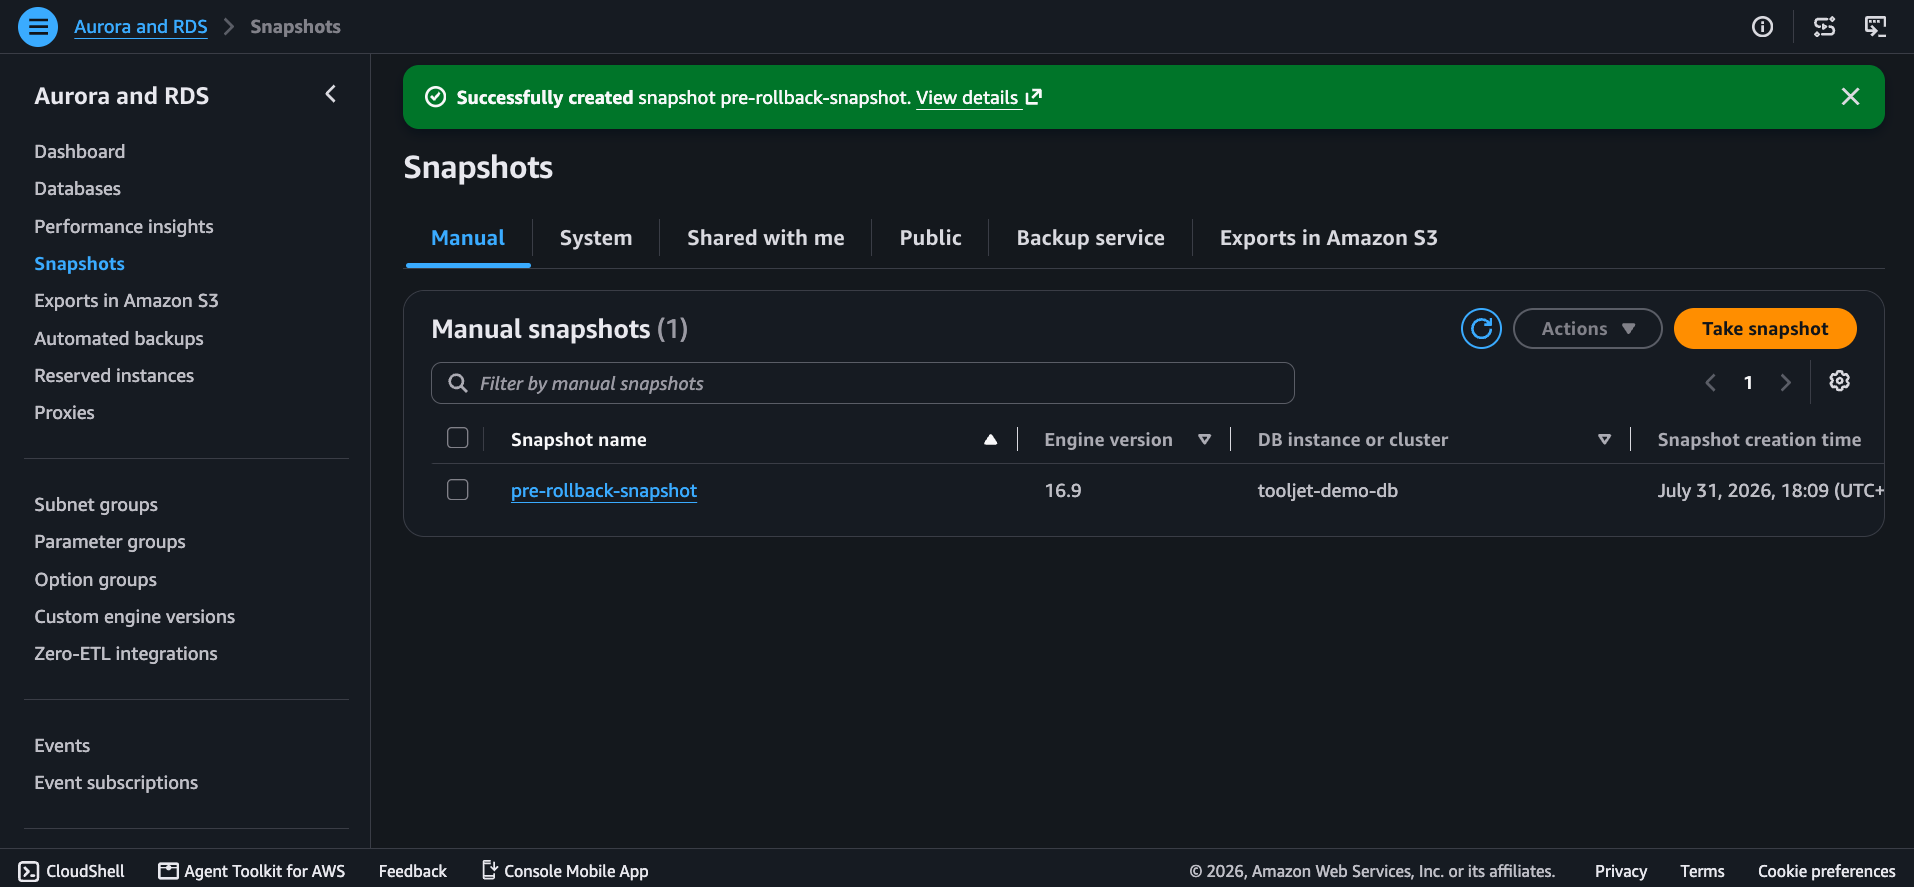This screenshot has height=887, width=1914.
Task: Open Reserved instances in the sidebar
Action: point(114,375)
